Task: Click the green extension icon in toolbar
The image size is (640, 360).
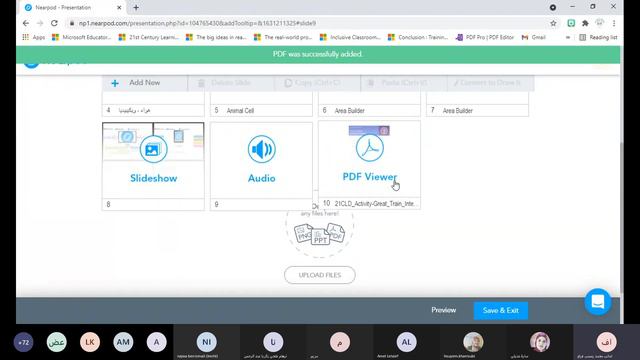Action: point(571,23)
